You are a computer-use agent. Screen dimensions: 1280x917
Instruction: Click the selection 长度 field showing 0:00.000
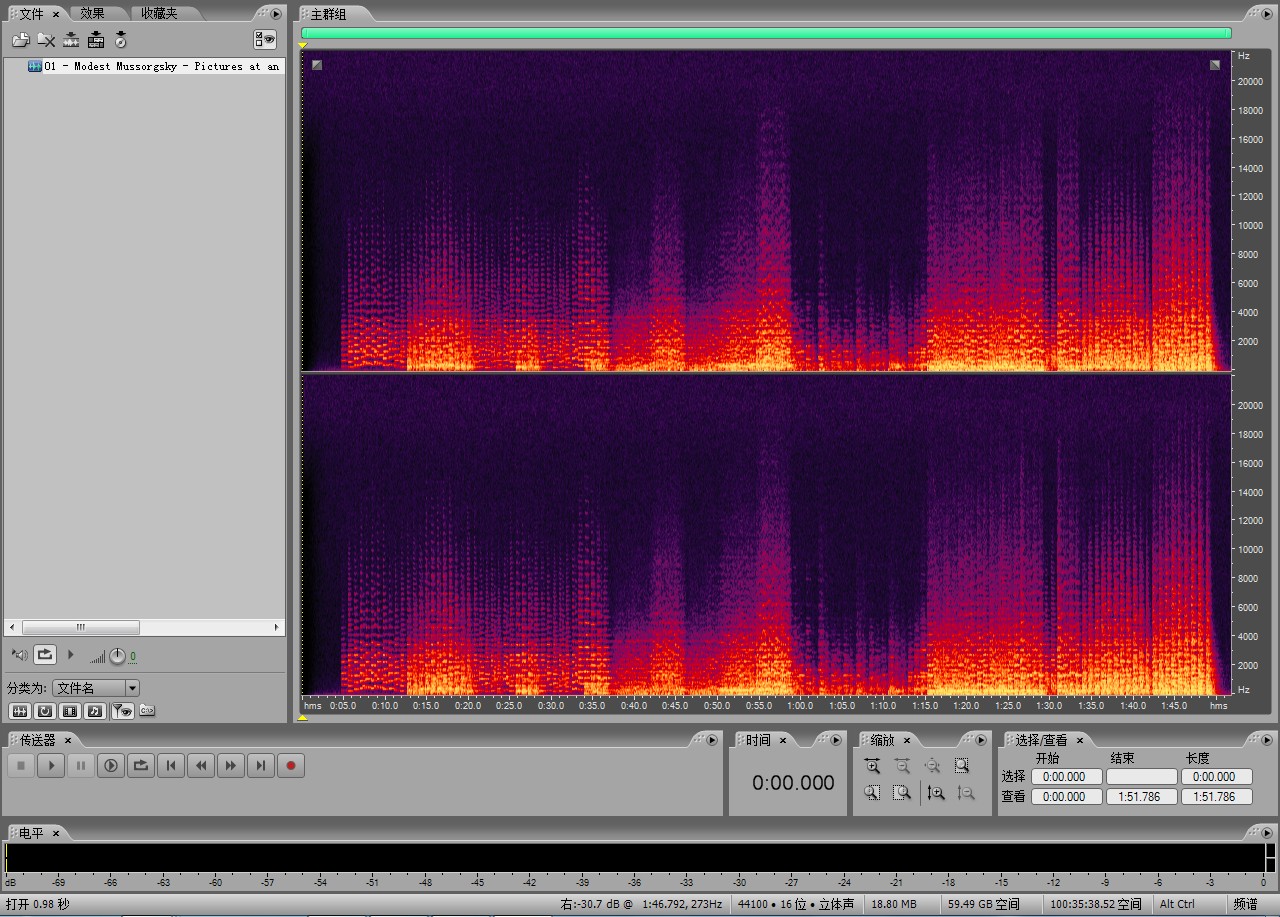point(1216,777)
